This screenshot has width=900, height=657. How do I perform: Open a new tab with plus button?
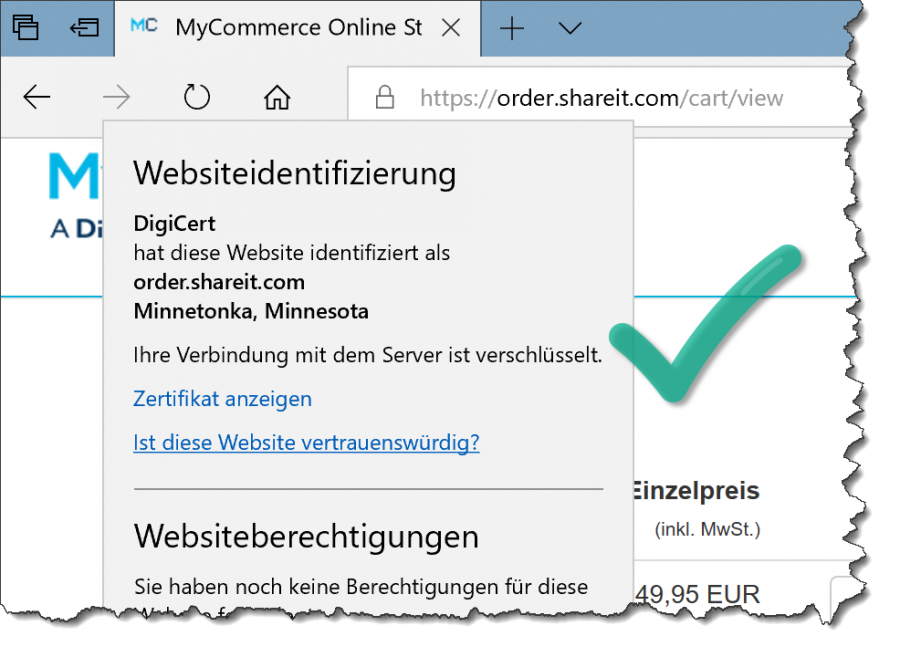[512, 28]
